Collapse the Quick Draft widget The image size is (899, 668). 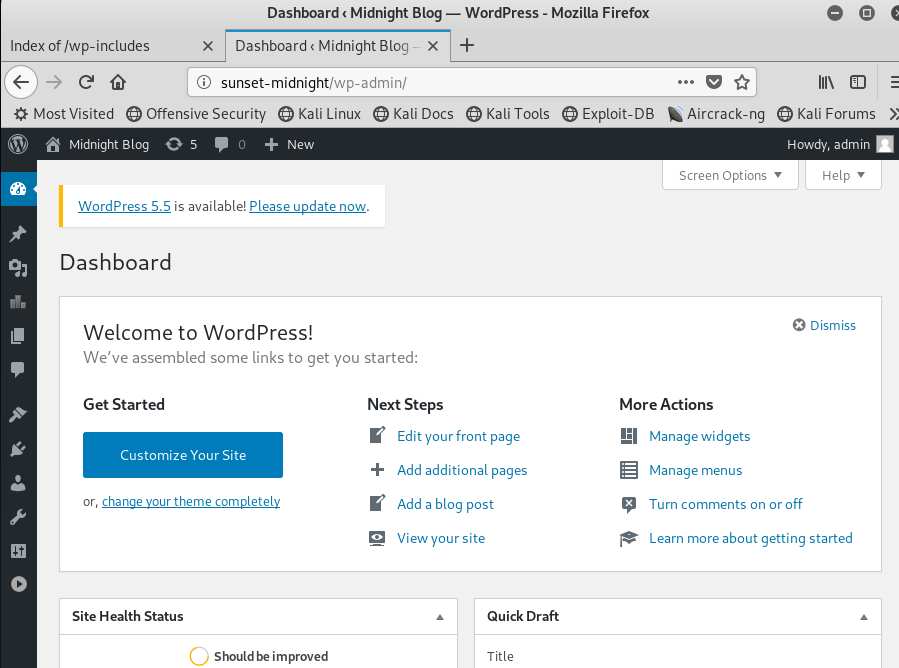point(863,617)
